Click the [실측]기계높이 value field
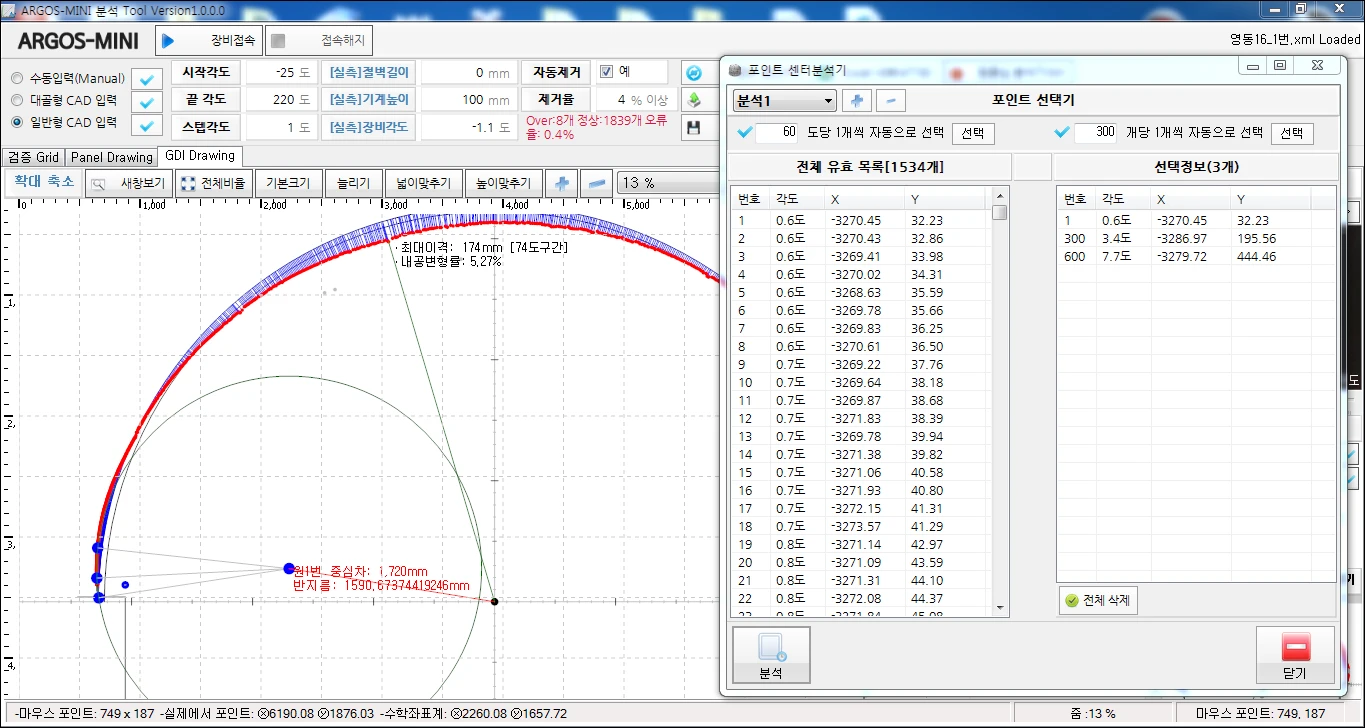 coord(467,100)
